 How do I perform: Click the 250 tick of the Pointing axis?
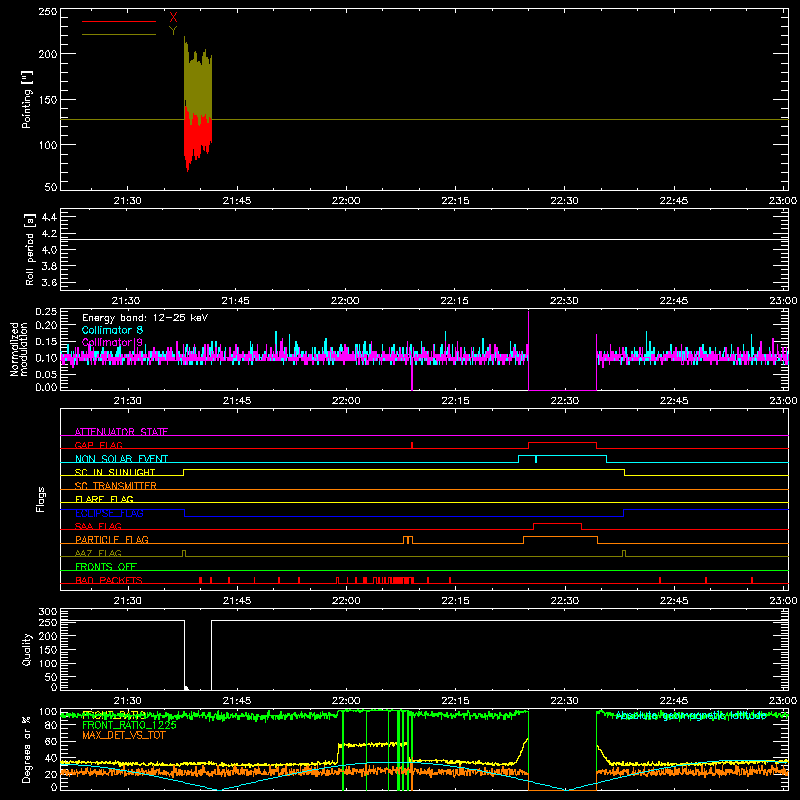pos(47,12)
